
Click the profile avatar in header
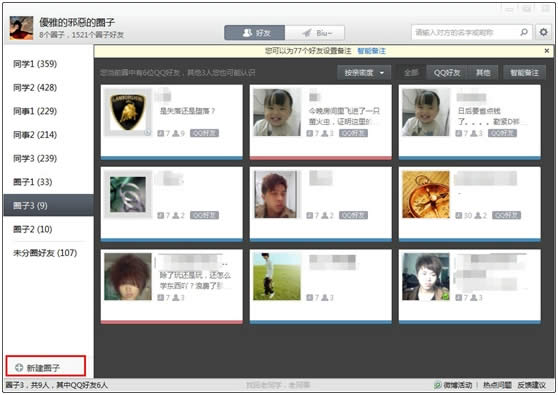click(x=21, y=28)
